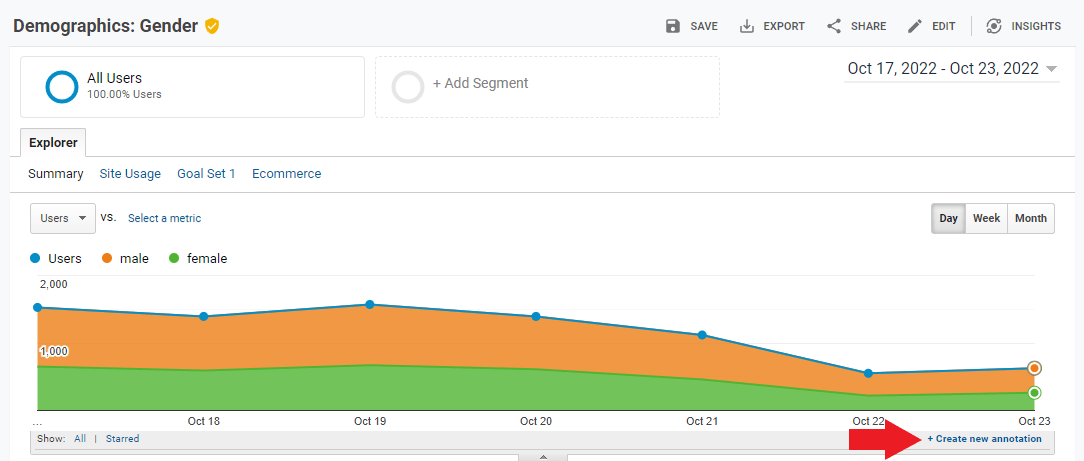Click the EXPORT text label
This screenshot has height=461, width=1084.
pyautogui.click(x=784, y=26)
